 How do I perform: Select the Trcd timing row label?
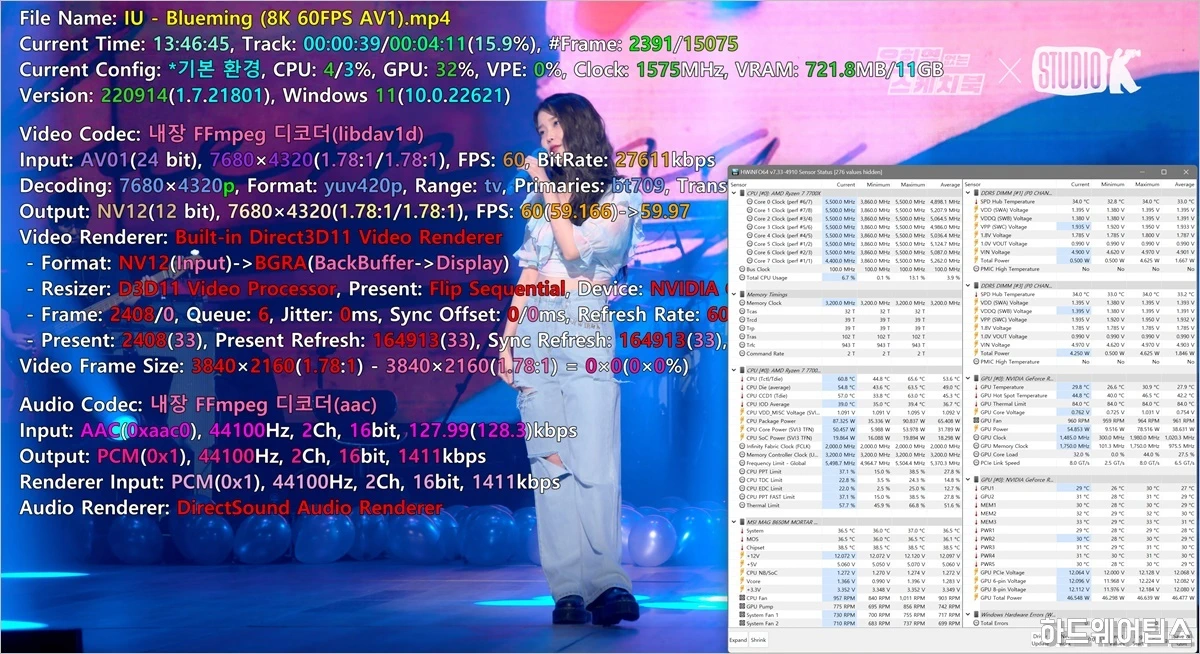click(x=751, y=319)
